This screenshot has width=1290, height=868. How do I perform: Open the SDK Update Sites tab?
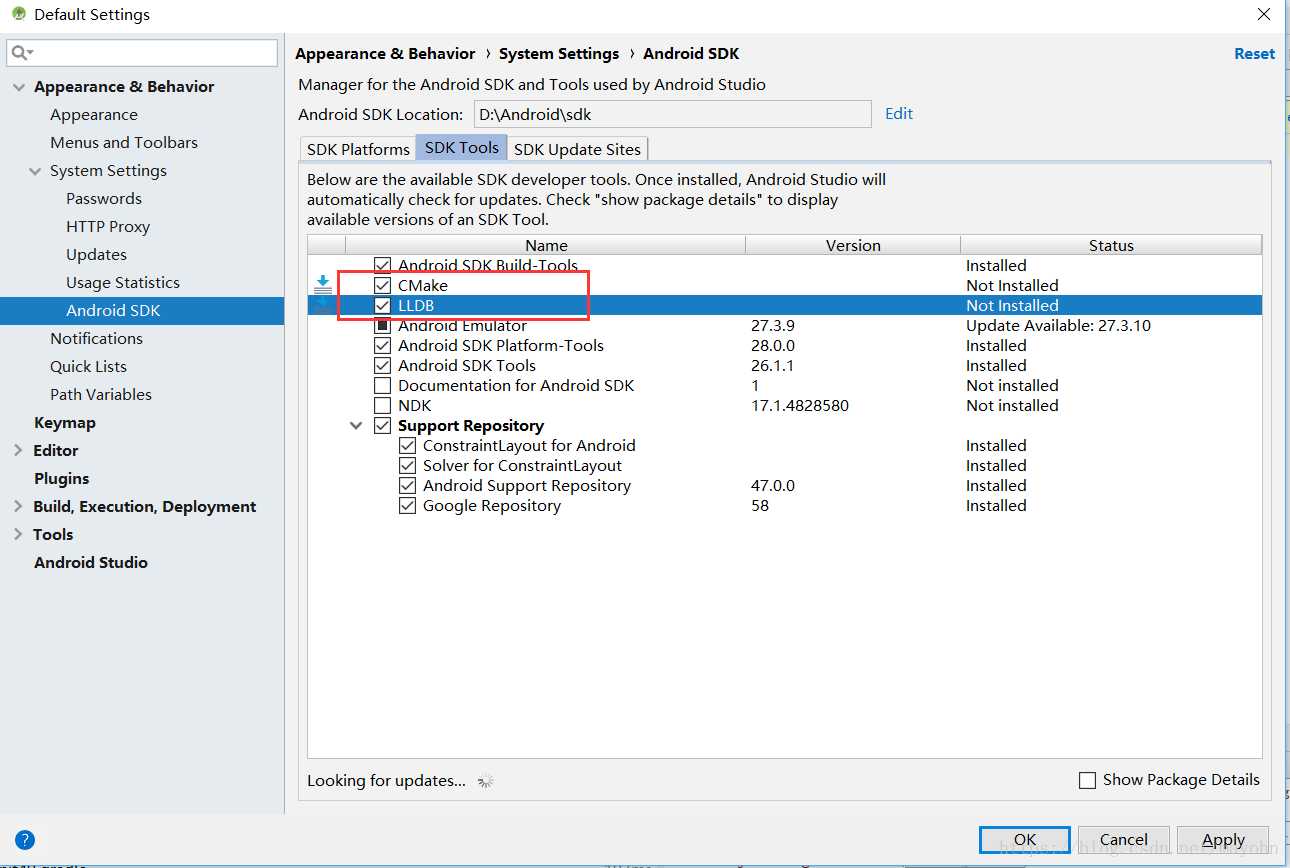[x=577, y=149]
